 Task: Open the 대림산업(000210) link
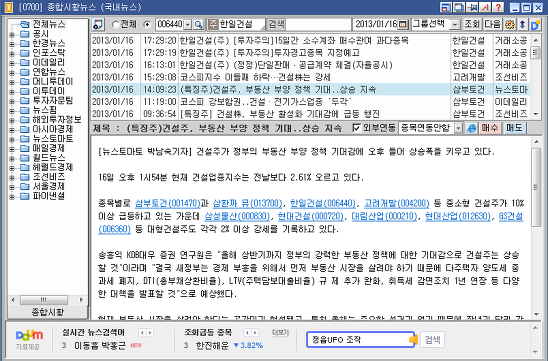click(384, 216)
